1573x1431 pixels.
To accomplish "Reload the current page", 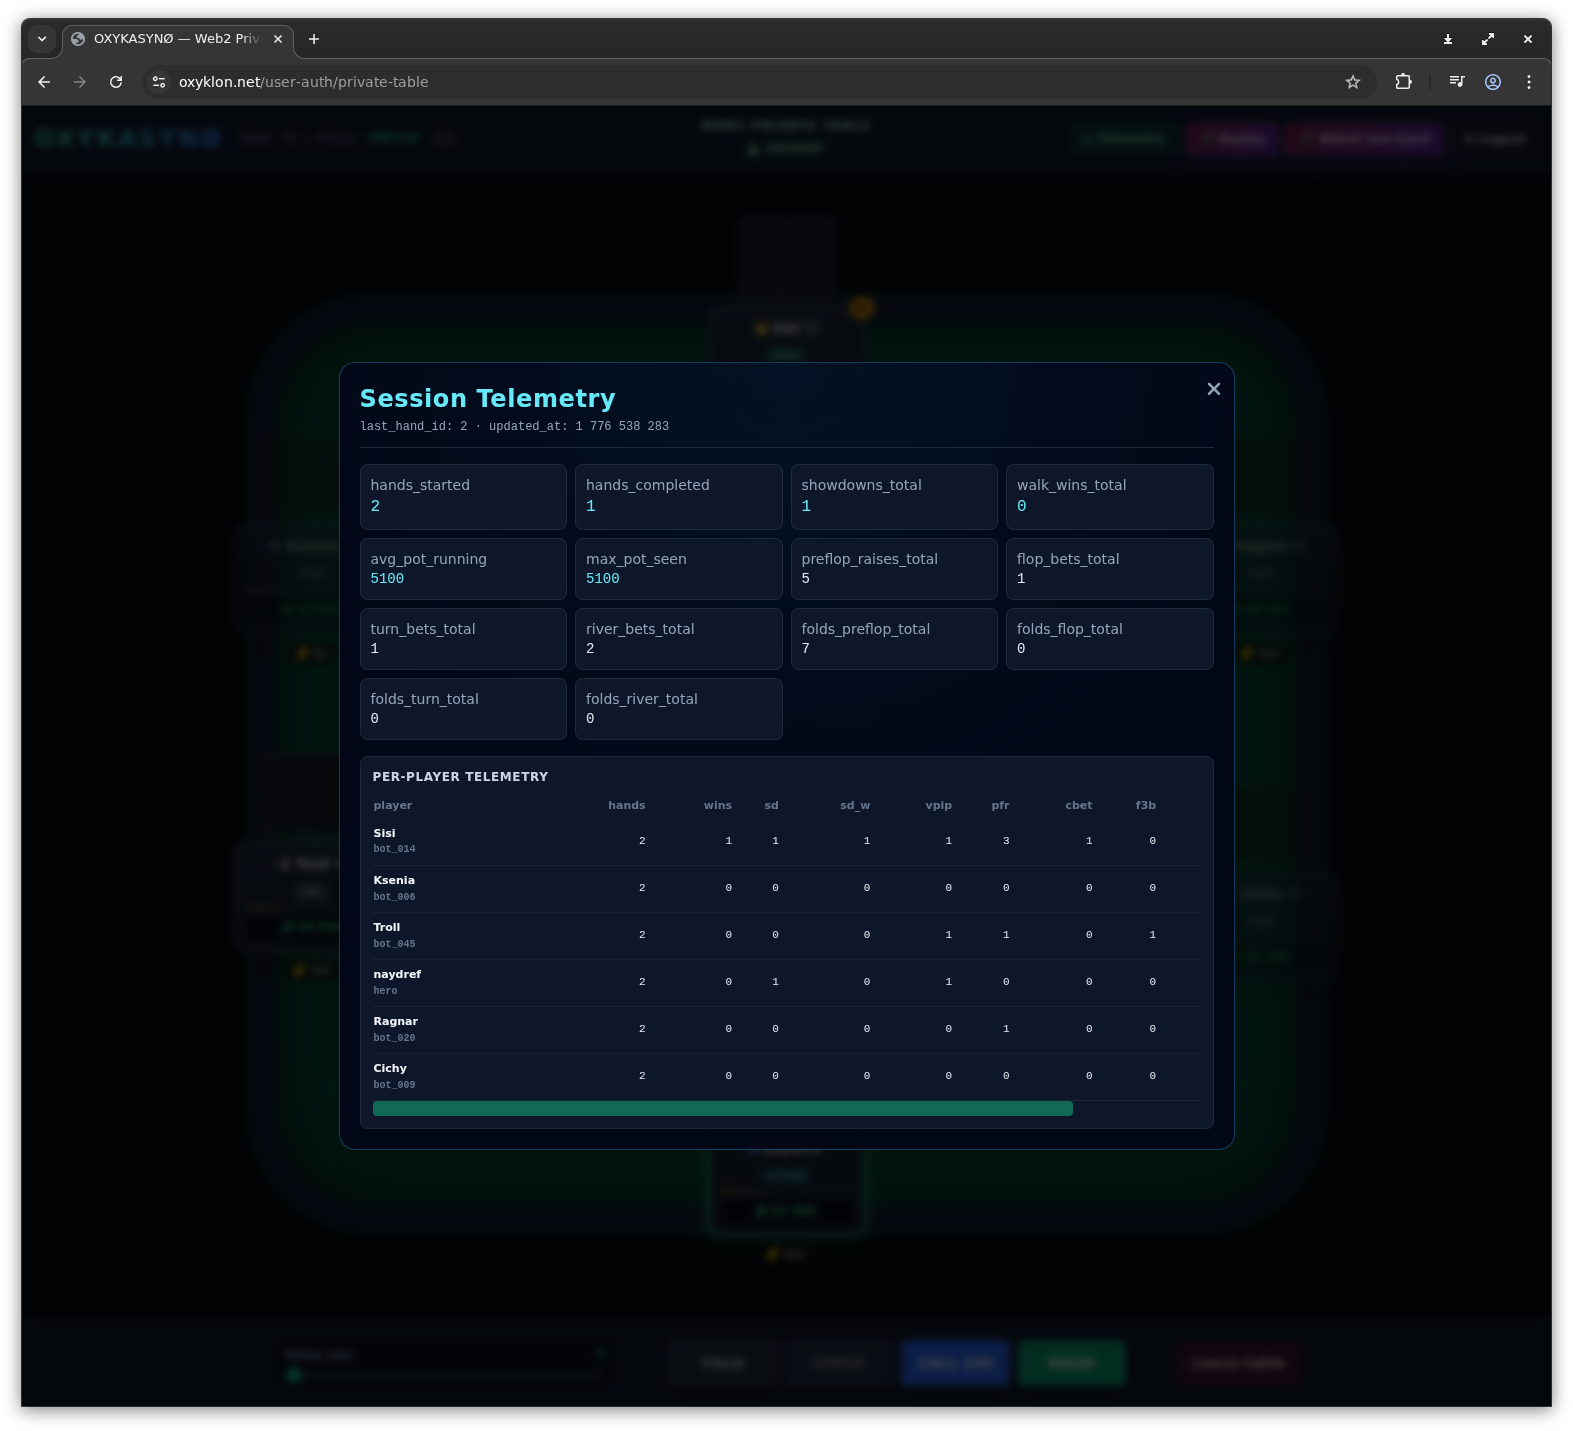I will coord(116,82).
